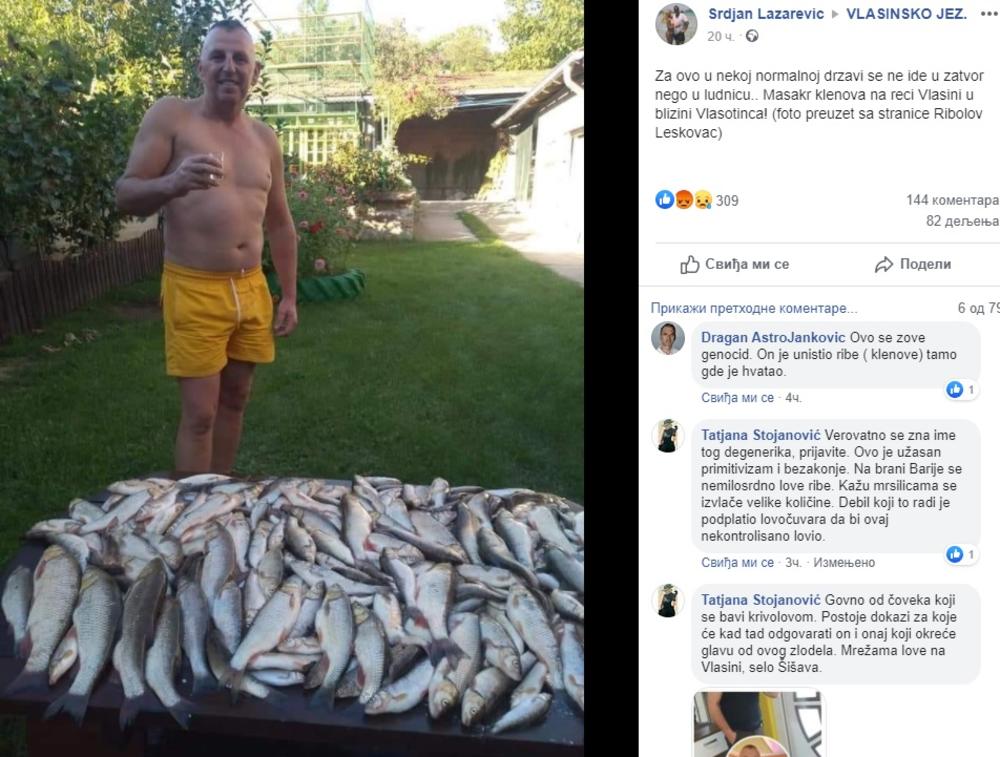
Task: Like Dragan AstroJankovic's comment via Свиђа ми се
Action: pyautogui.click(x=737, y=398)
